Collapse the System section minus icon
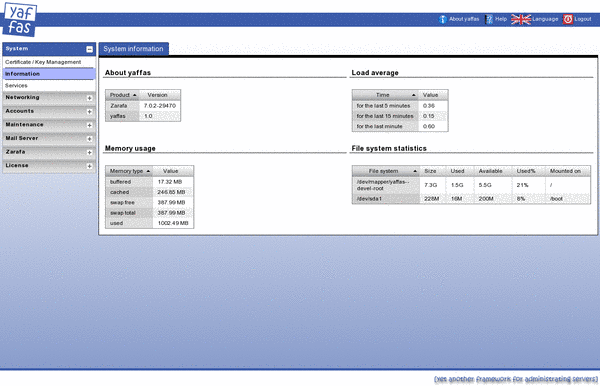The width and height of the screenshot is (600, 386). point(90,49)
